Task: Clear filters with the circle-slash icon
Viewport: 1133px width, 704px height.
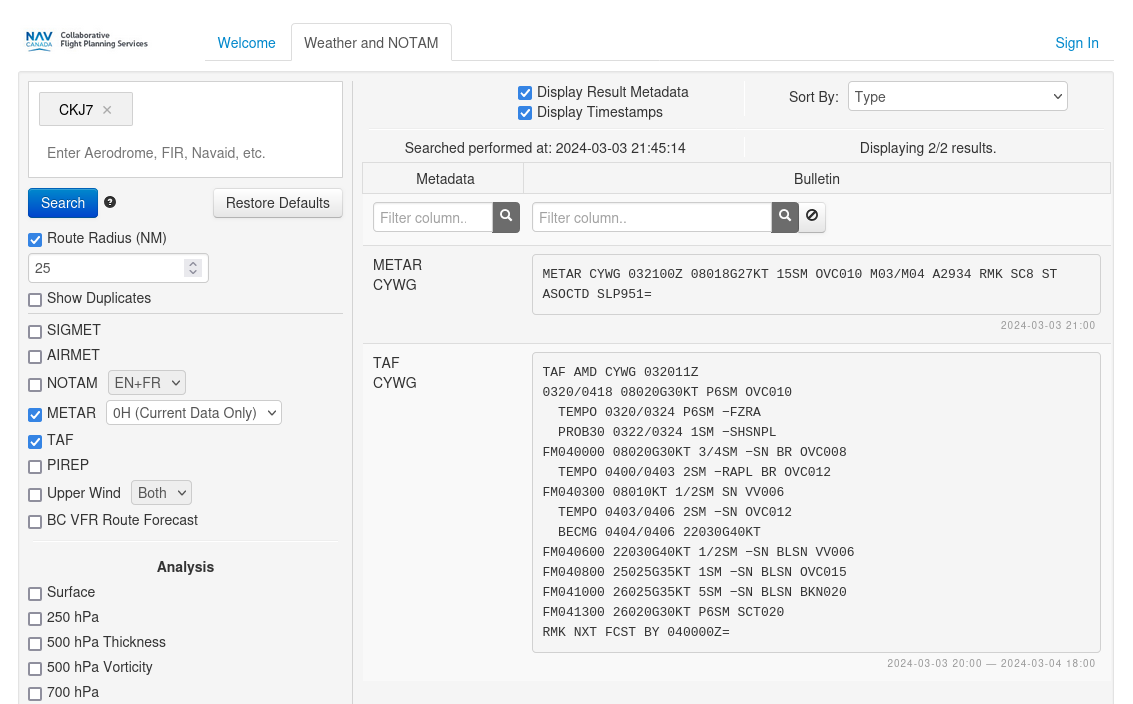Action: click(x=812, y=217)
